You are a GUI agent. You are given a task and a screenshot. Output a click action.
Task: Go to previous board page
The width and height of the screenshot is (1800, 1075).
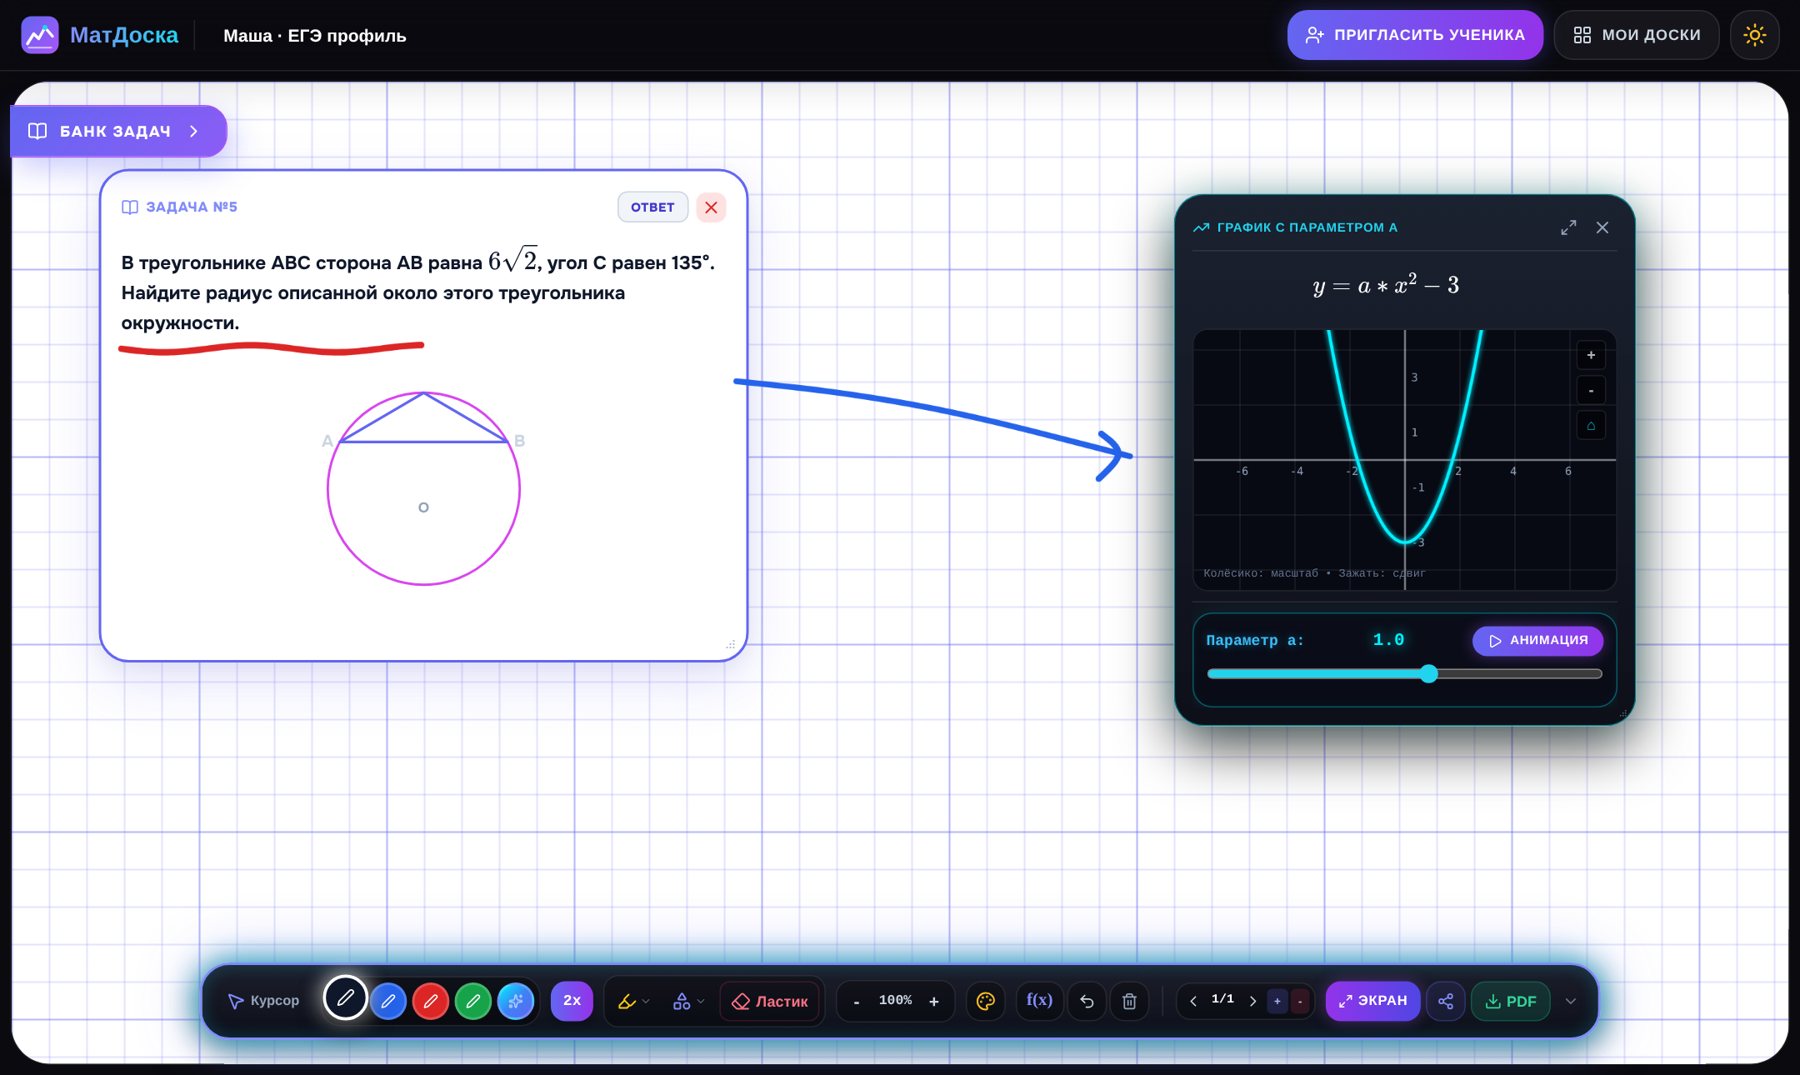(1193, 1001)
